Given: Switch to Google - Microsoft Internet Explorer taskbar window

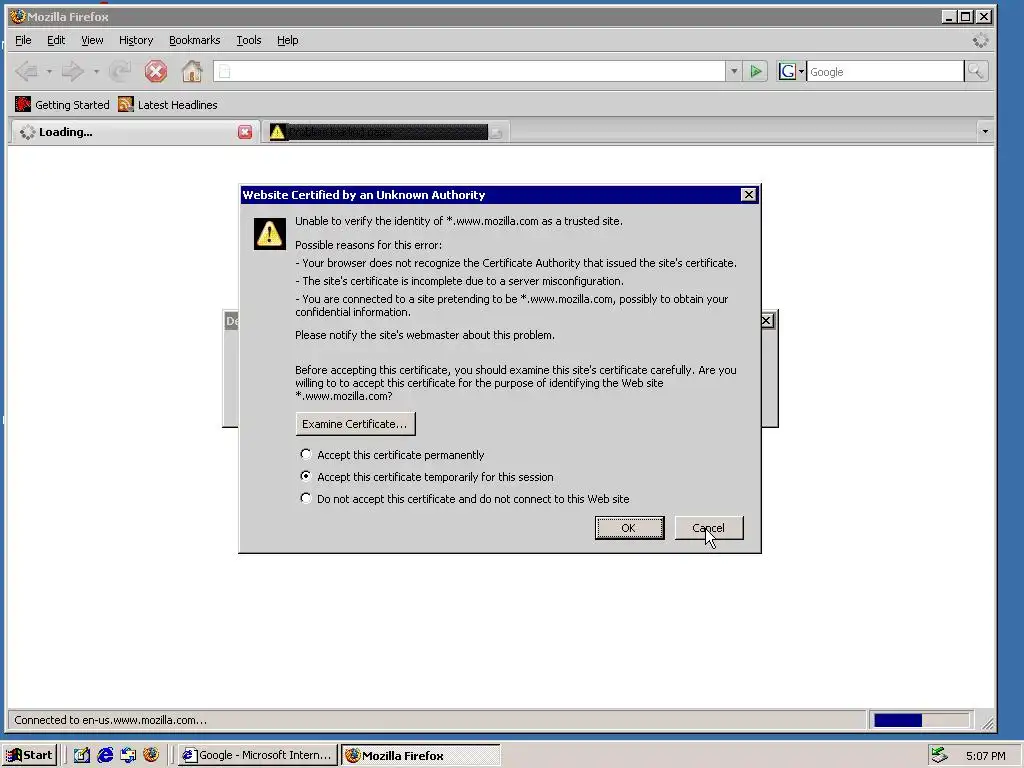Looking at the screenshot, I should click(x=257, y=755).
